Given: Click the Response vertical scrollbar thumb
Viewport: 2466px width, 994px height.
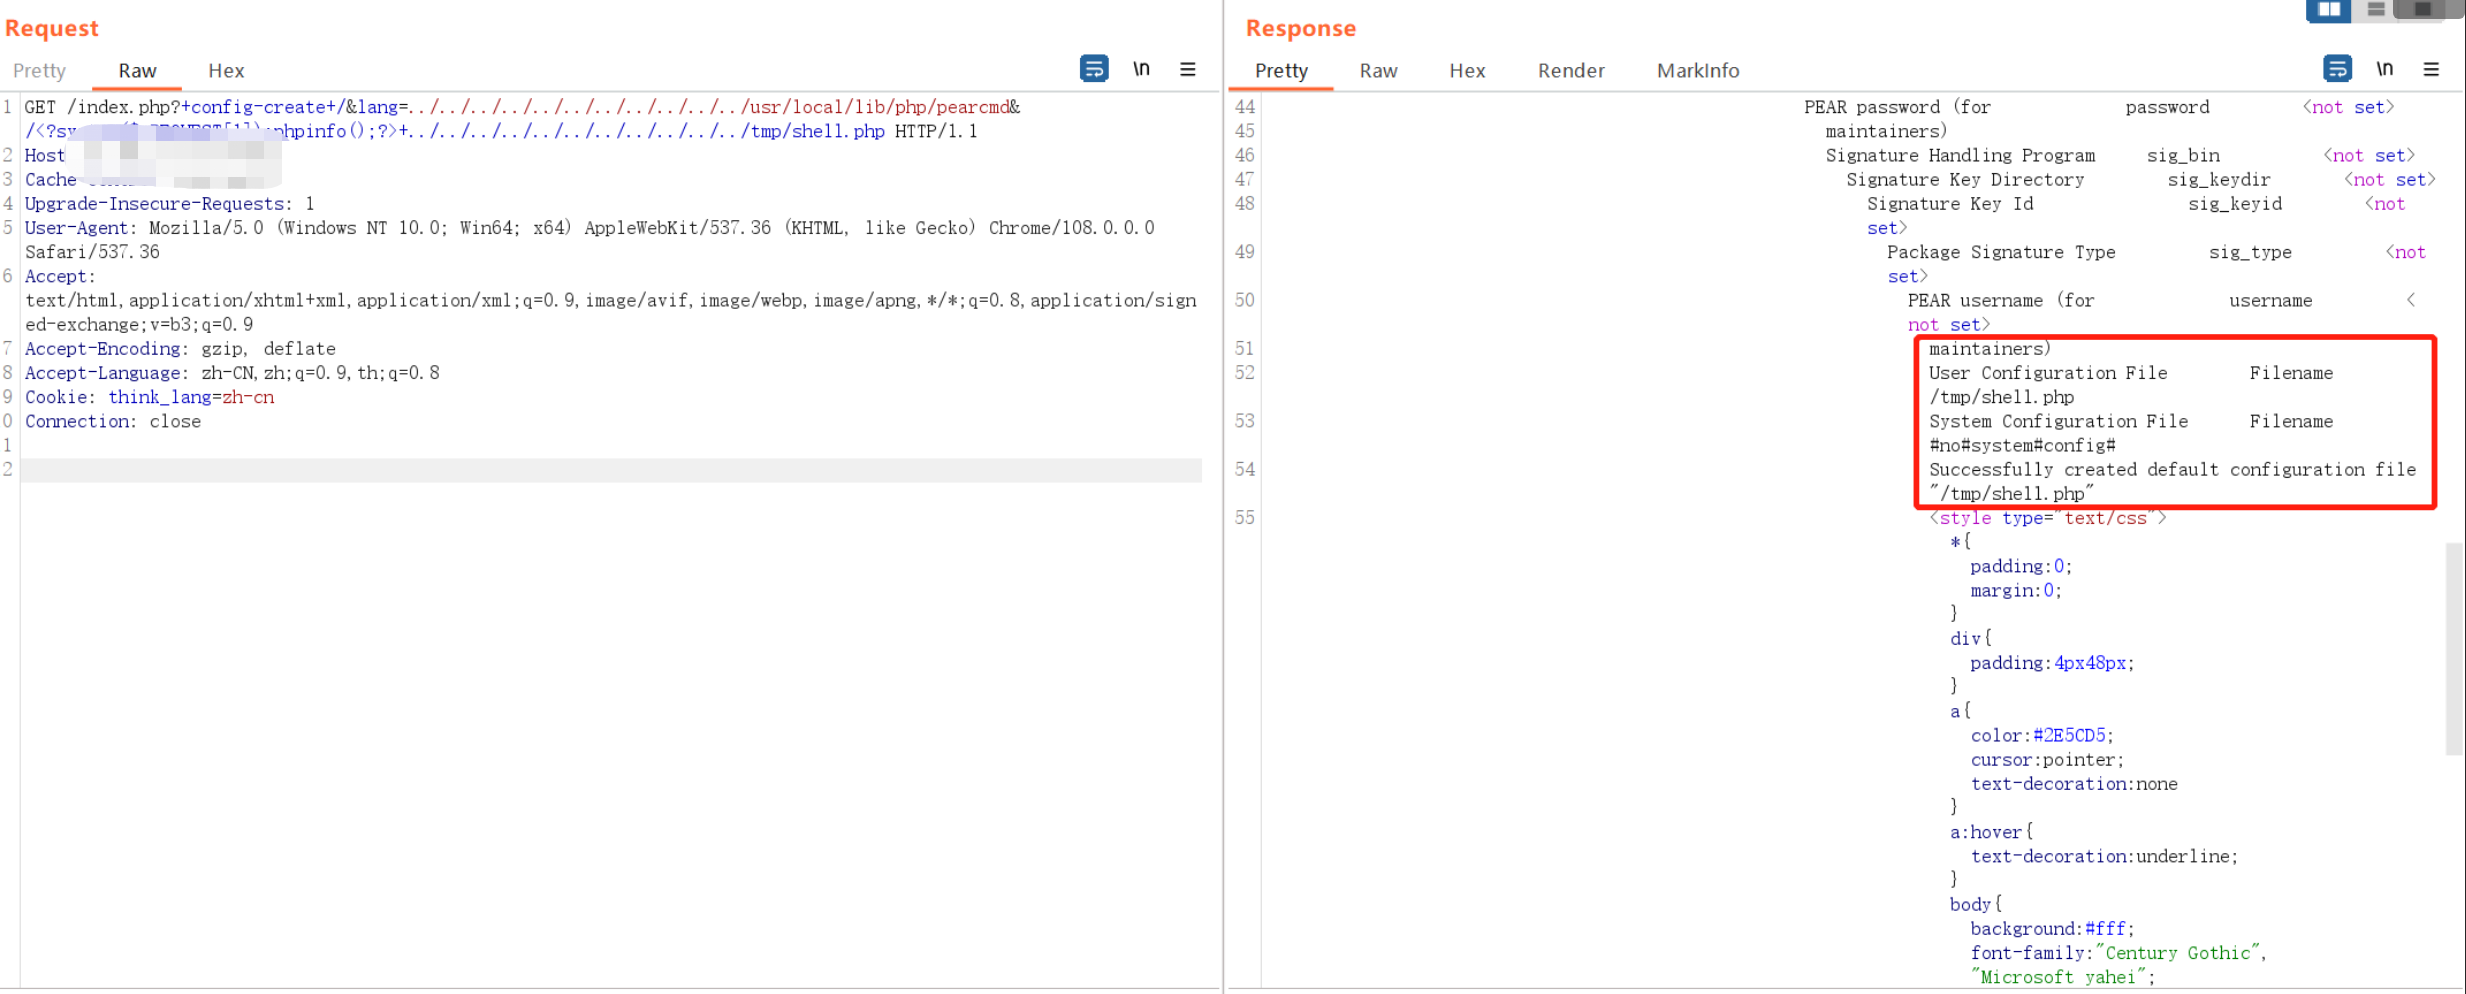Looking at the screenshot, I should point(2453,648).
